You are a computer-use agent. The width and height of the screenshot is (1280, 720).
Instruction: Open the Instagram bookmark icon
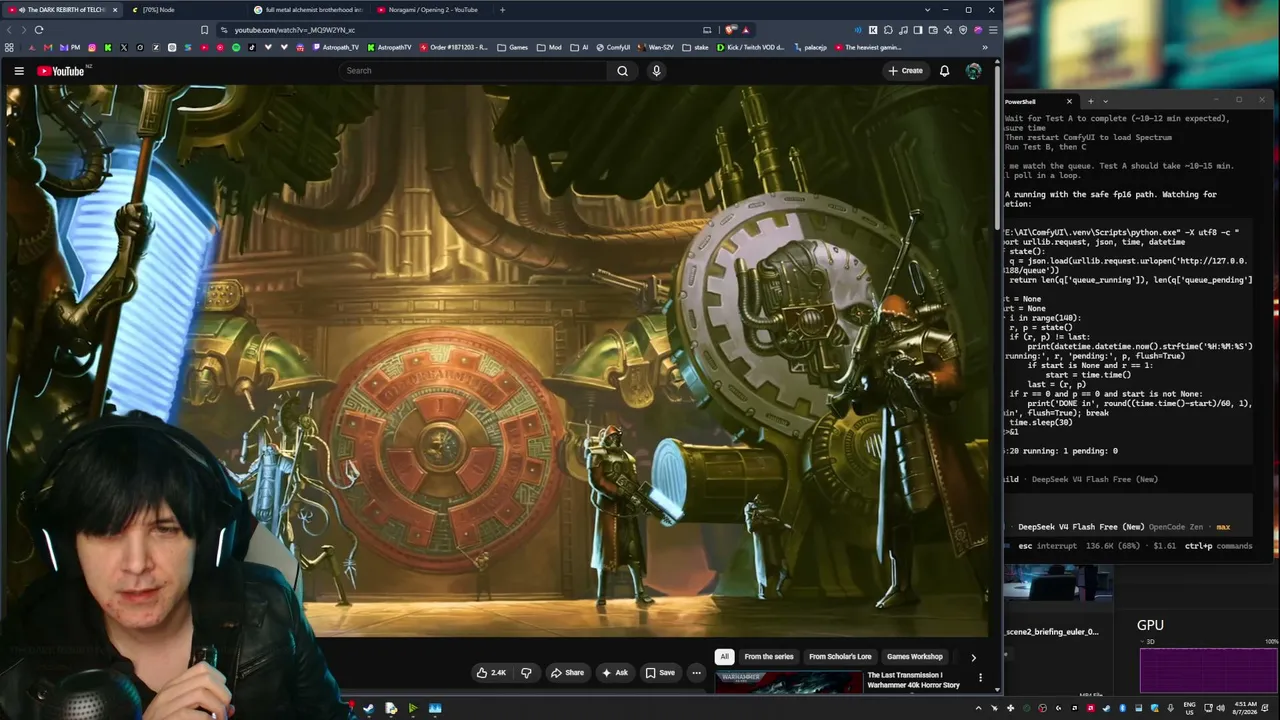click(92, 47)
